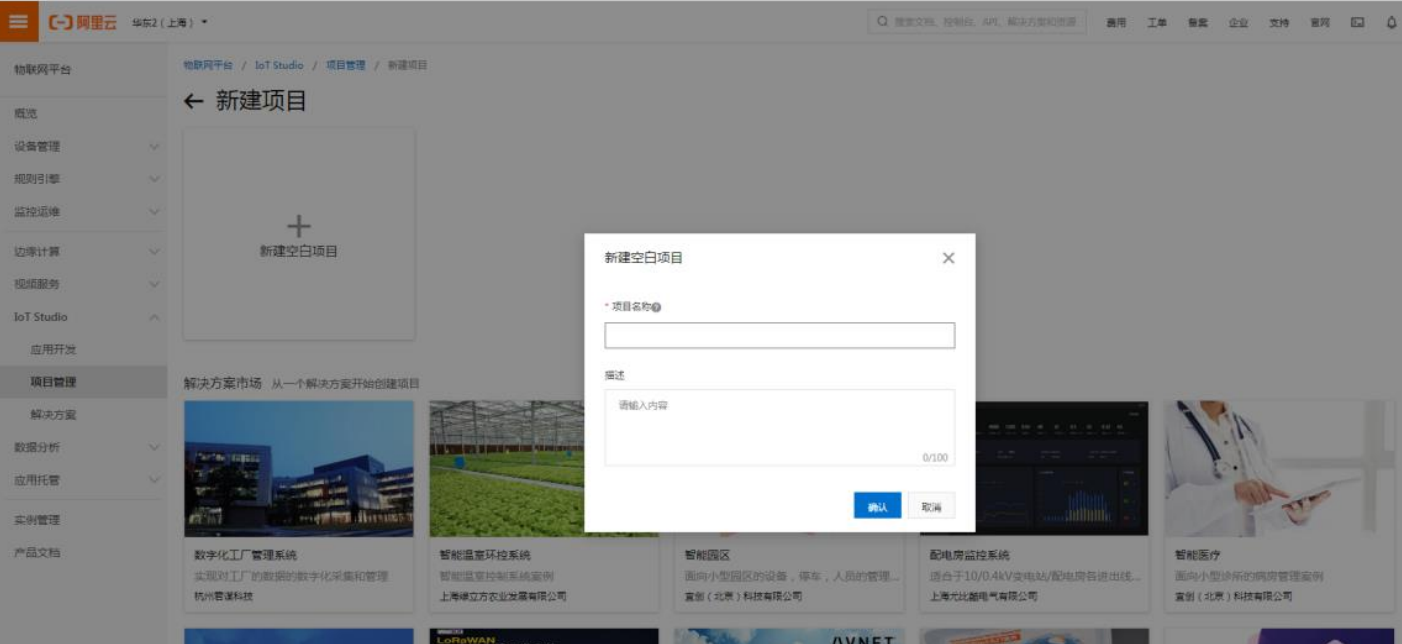Click the plus icon for 新建空白项目
1402x644 pixels.
coord(298,226)
